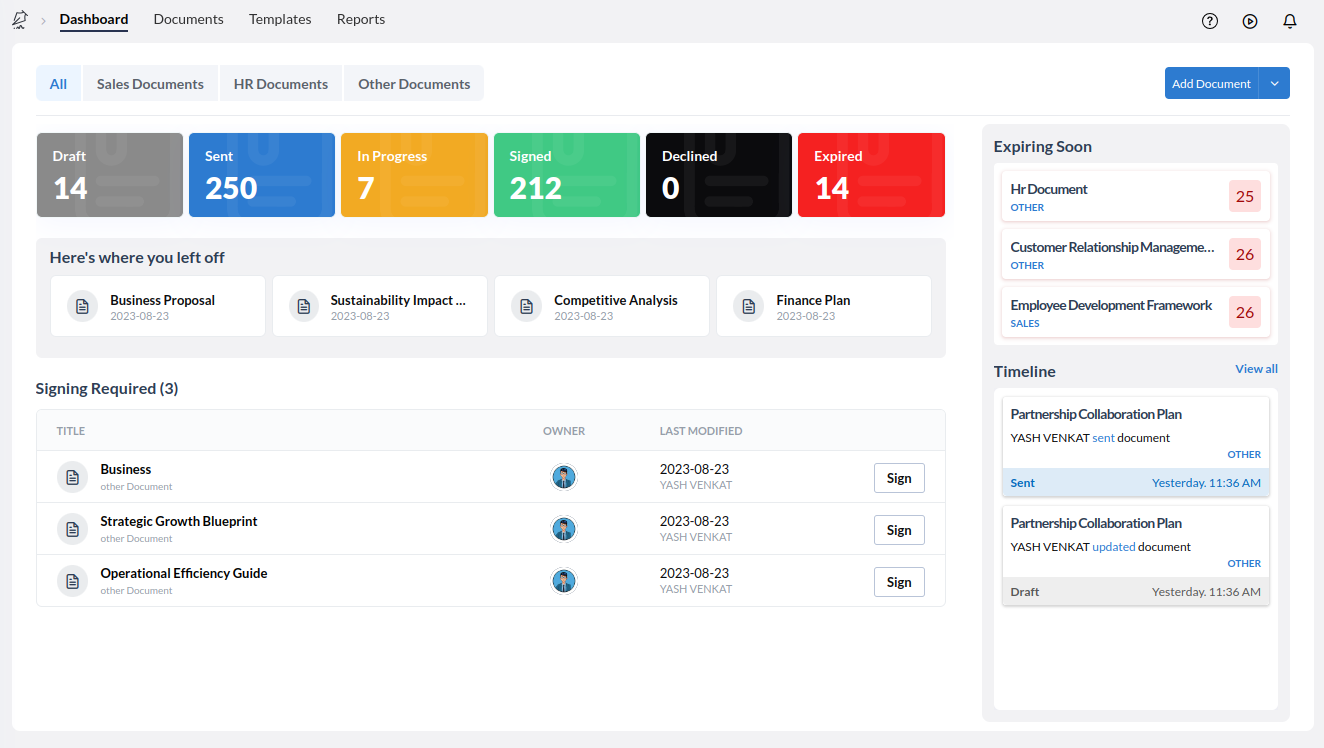Sign the Operational Efficiency Guide document
The height and width of the screenshot is (748, 1324).
pos(899,582)
